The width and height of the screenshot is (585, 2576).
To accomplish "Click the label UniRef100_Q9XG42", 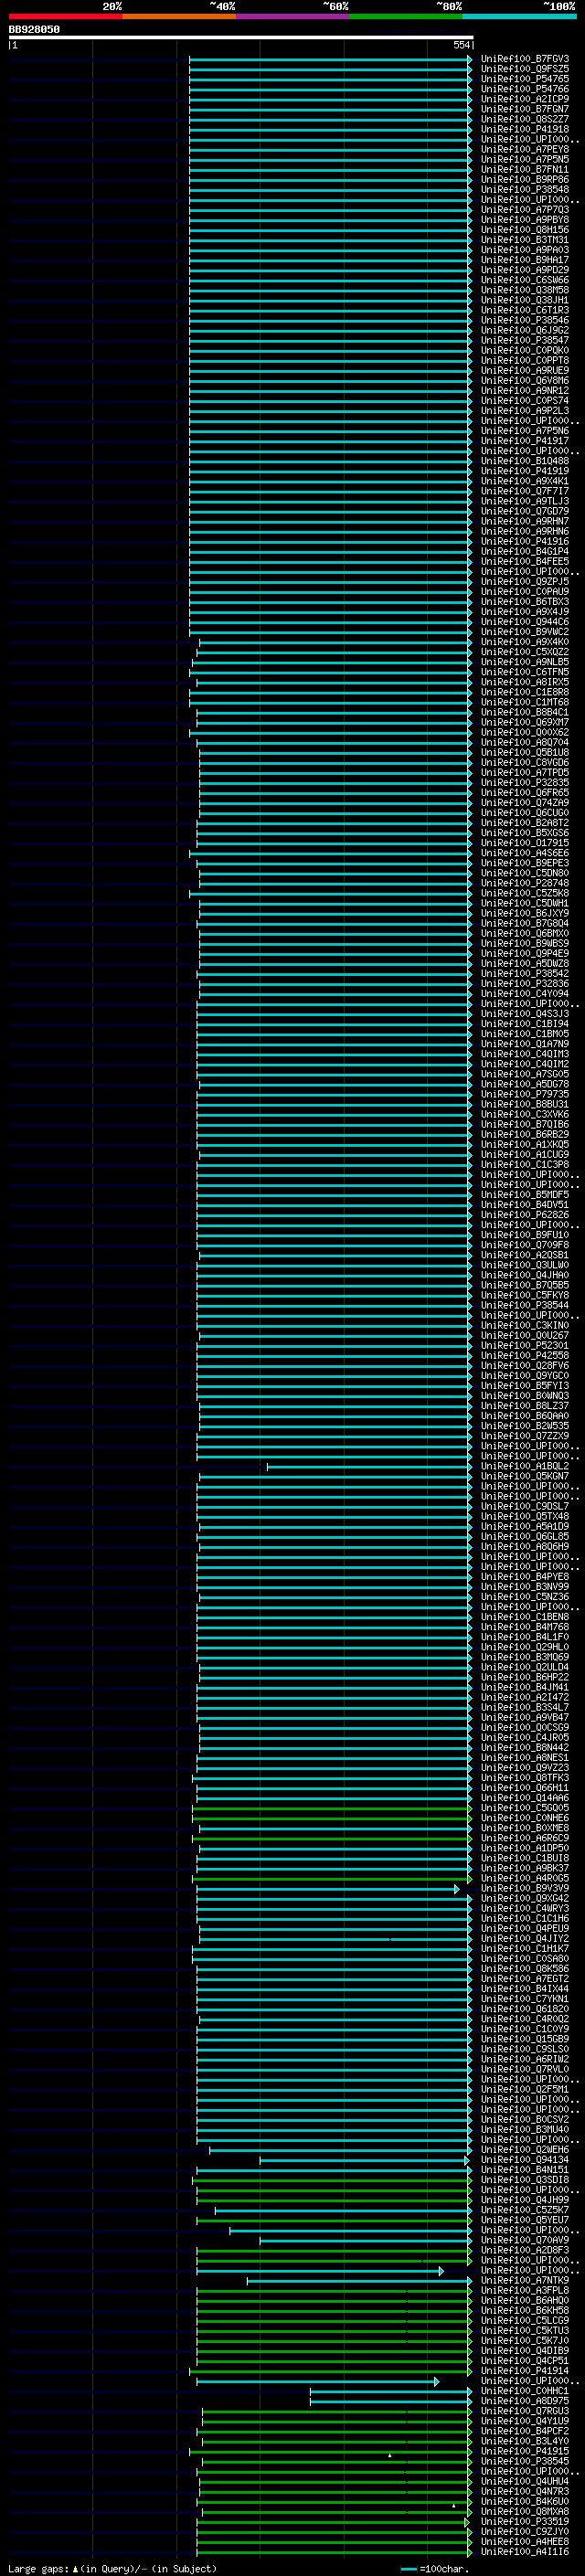I will [x=524, y=1898].
